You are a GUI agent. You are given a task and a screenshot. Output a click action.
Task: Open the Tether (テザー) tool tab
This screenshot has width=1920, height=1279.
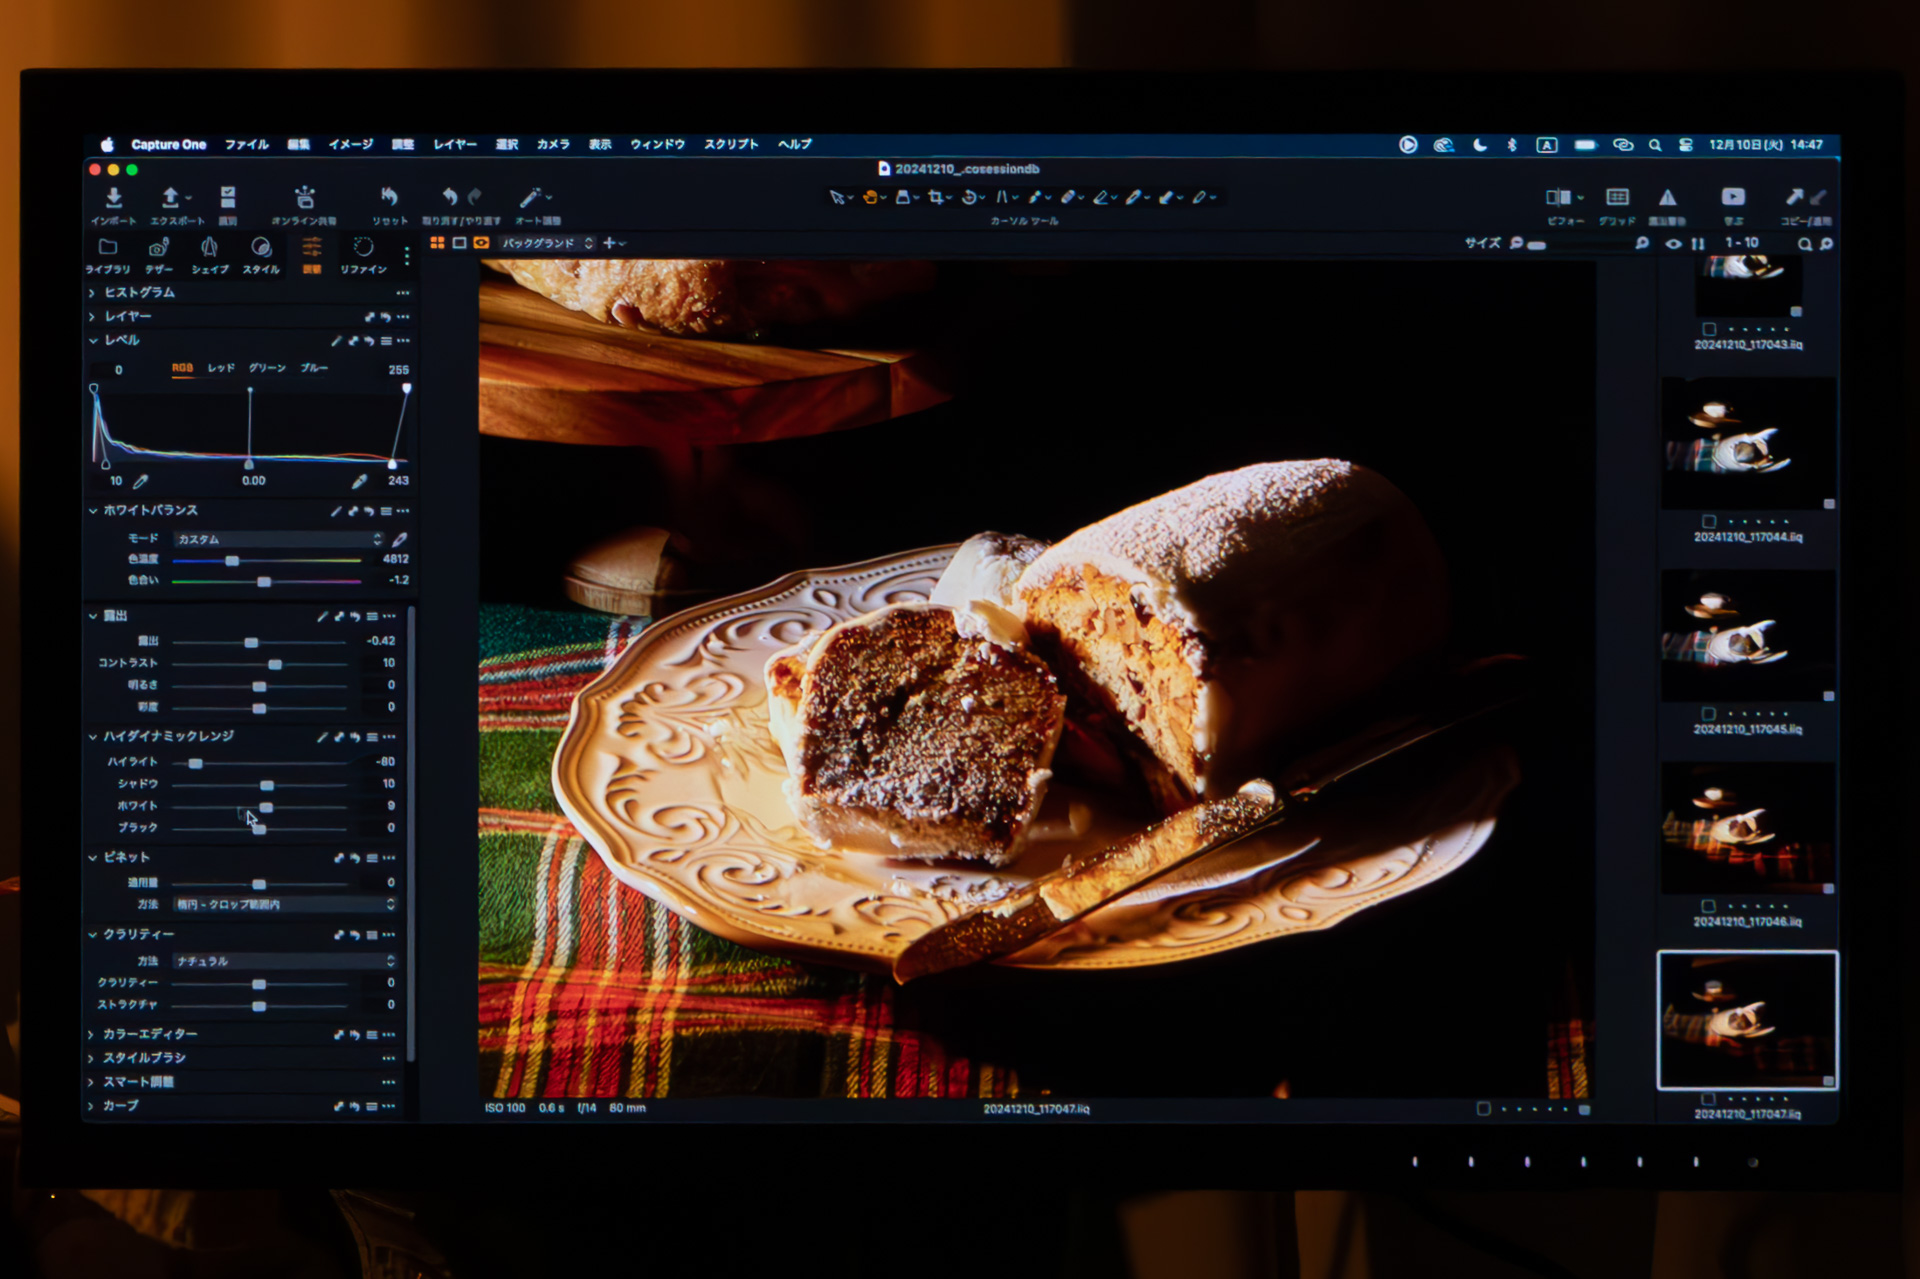point(158,248)
